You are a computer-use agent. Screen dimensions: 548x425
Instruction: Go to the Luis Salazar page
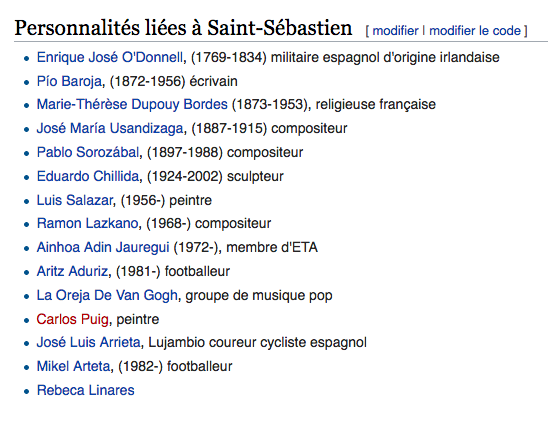tap(75, 200)
